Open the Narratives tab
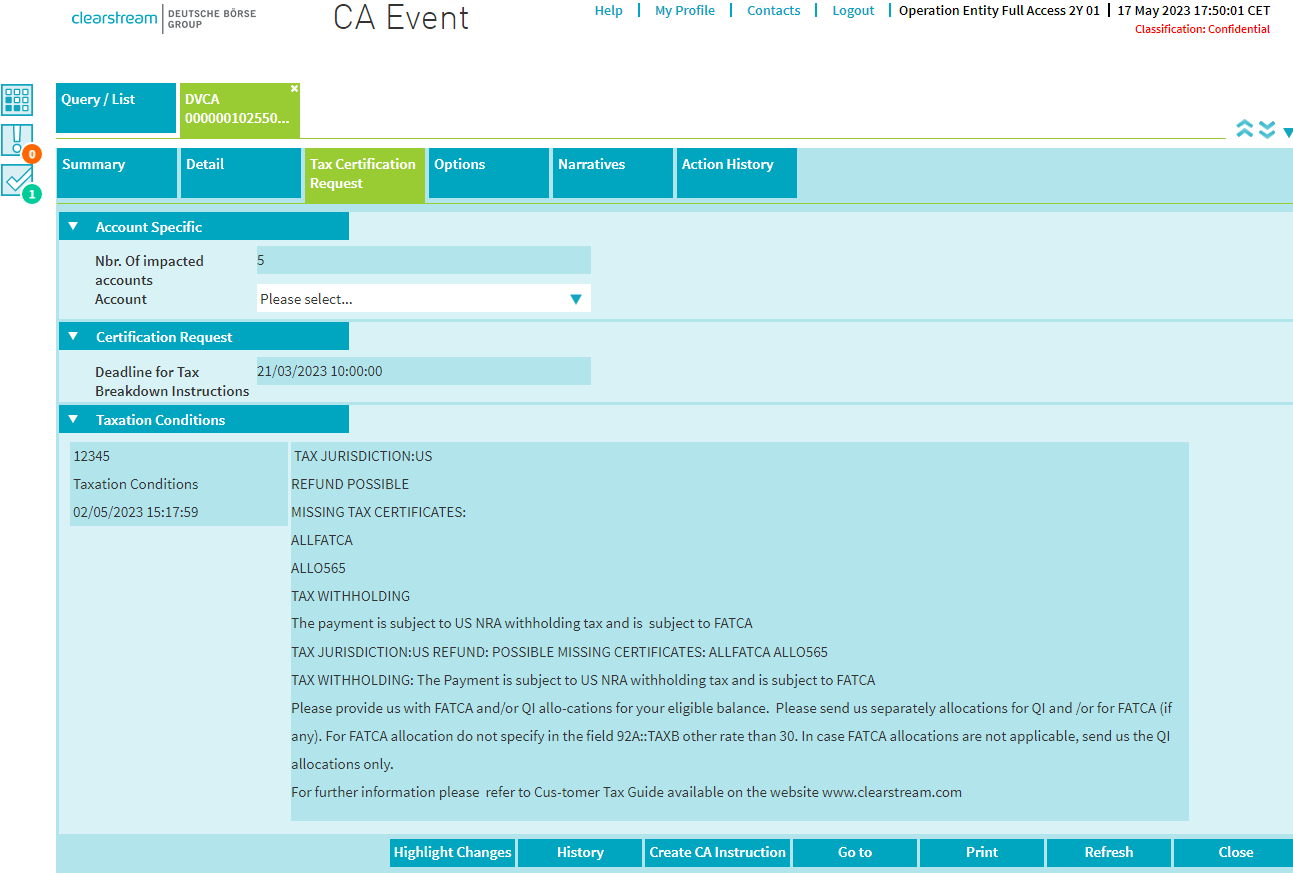This screenshot has height=873, width=1293. click(x=611, y=173)
